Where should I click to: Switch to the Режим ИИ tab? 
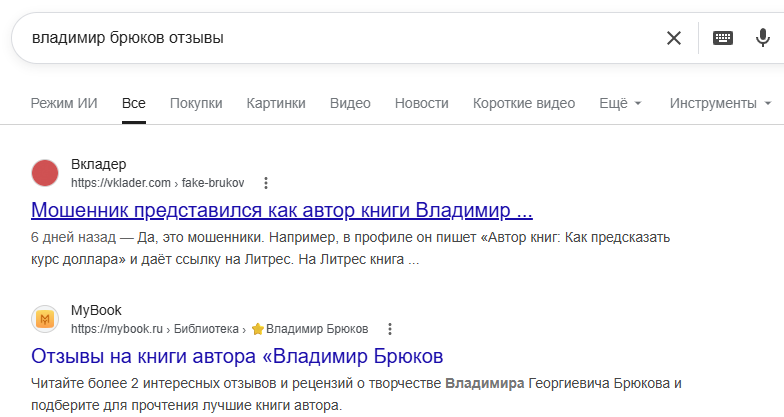coord(64,103)
